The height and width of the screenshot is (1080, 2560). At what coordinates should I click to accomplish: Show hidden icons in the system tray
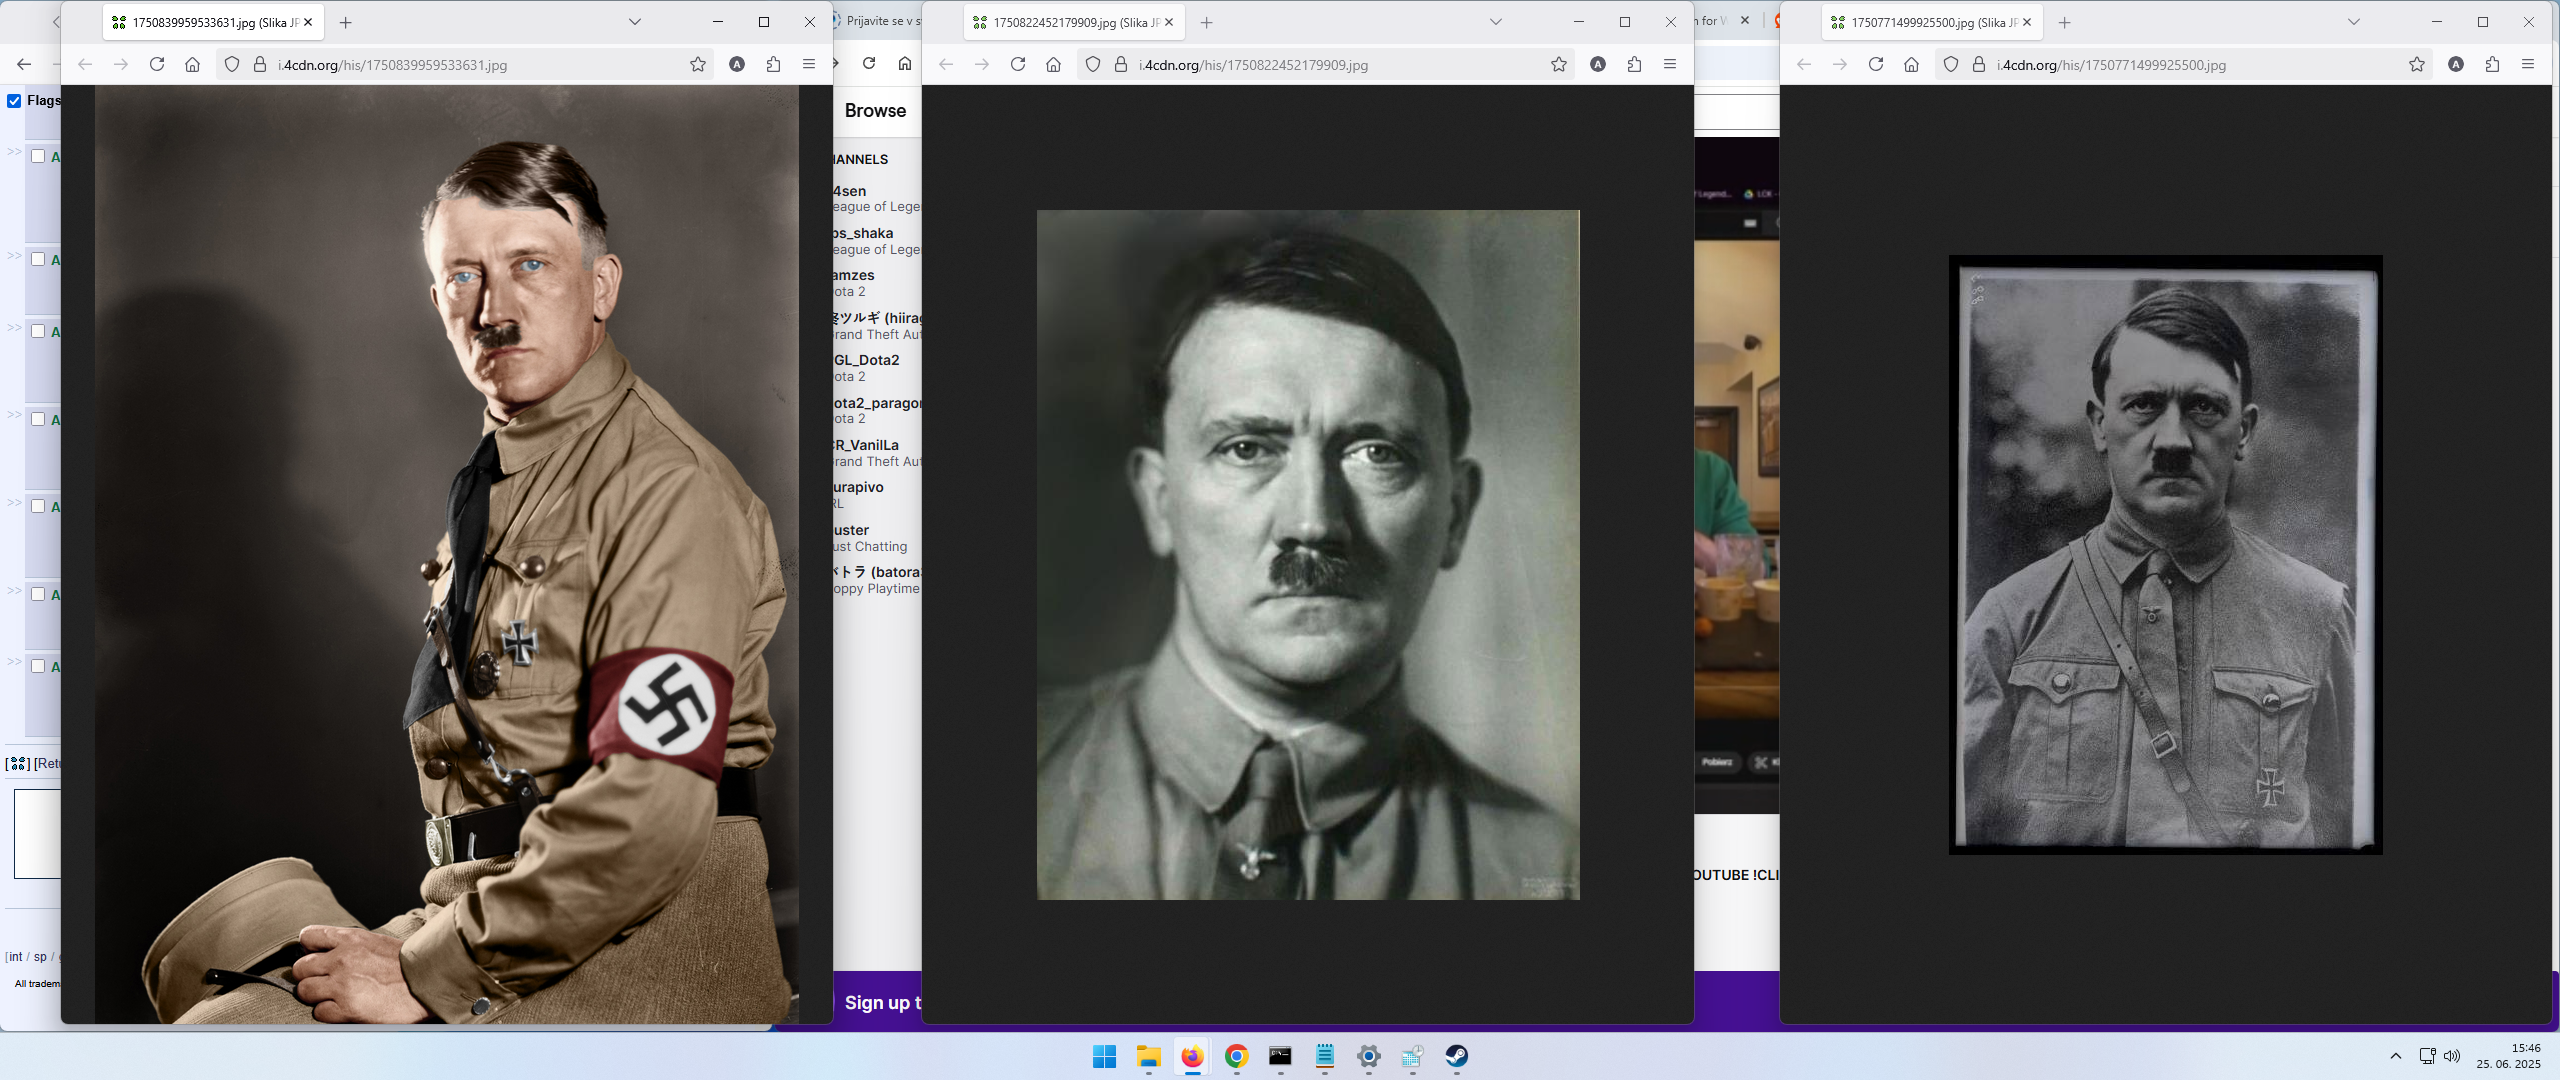(x=2396, y=1056)
